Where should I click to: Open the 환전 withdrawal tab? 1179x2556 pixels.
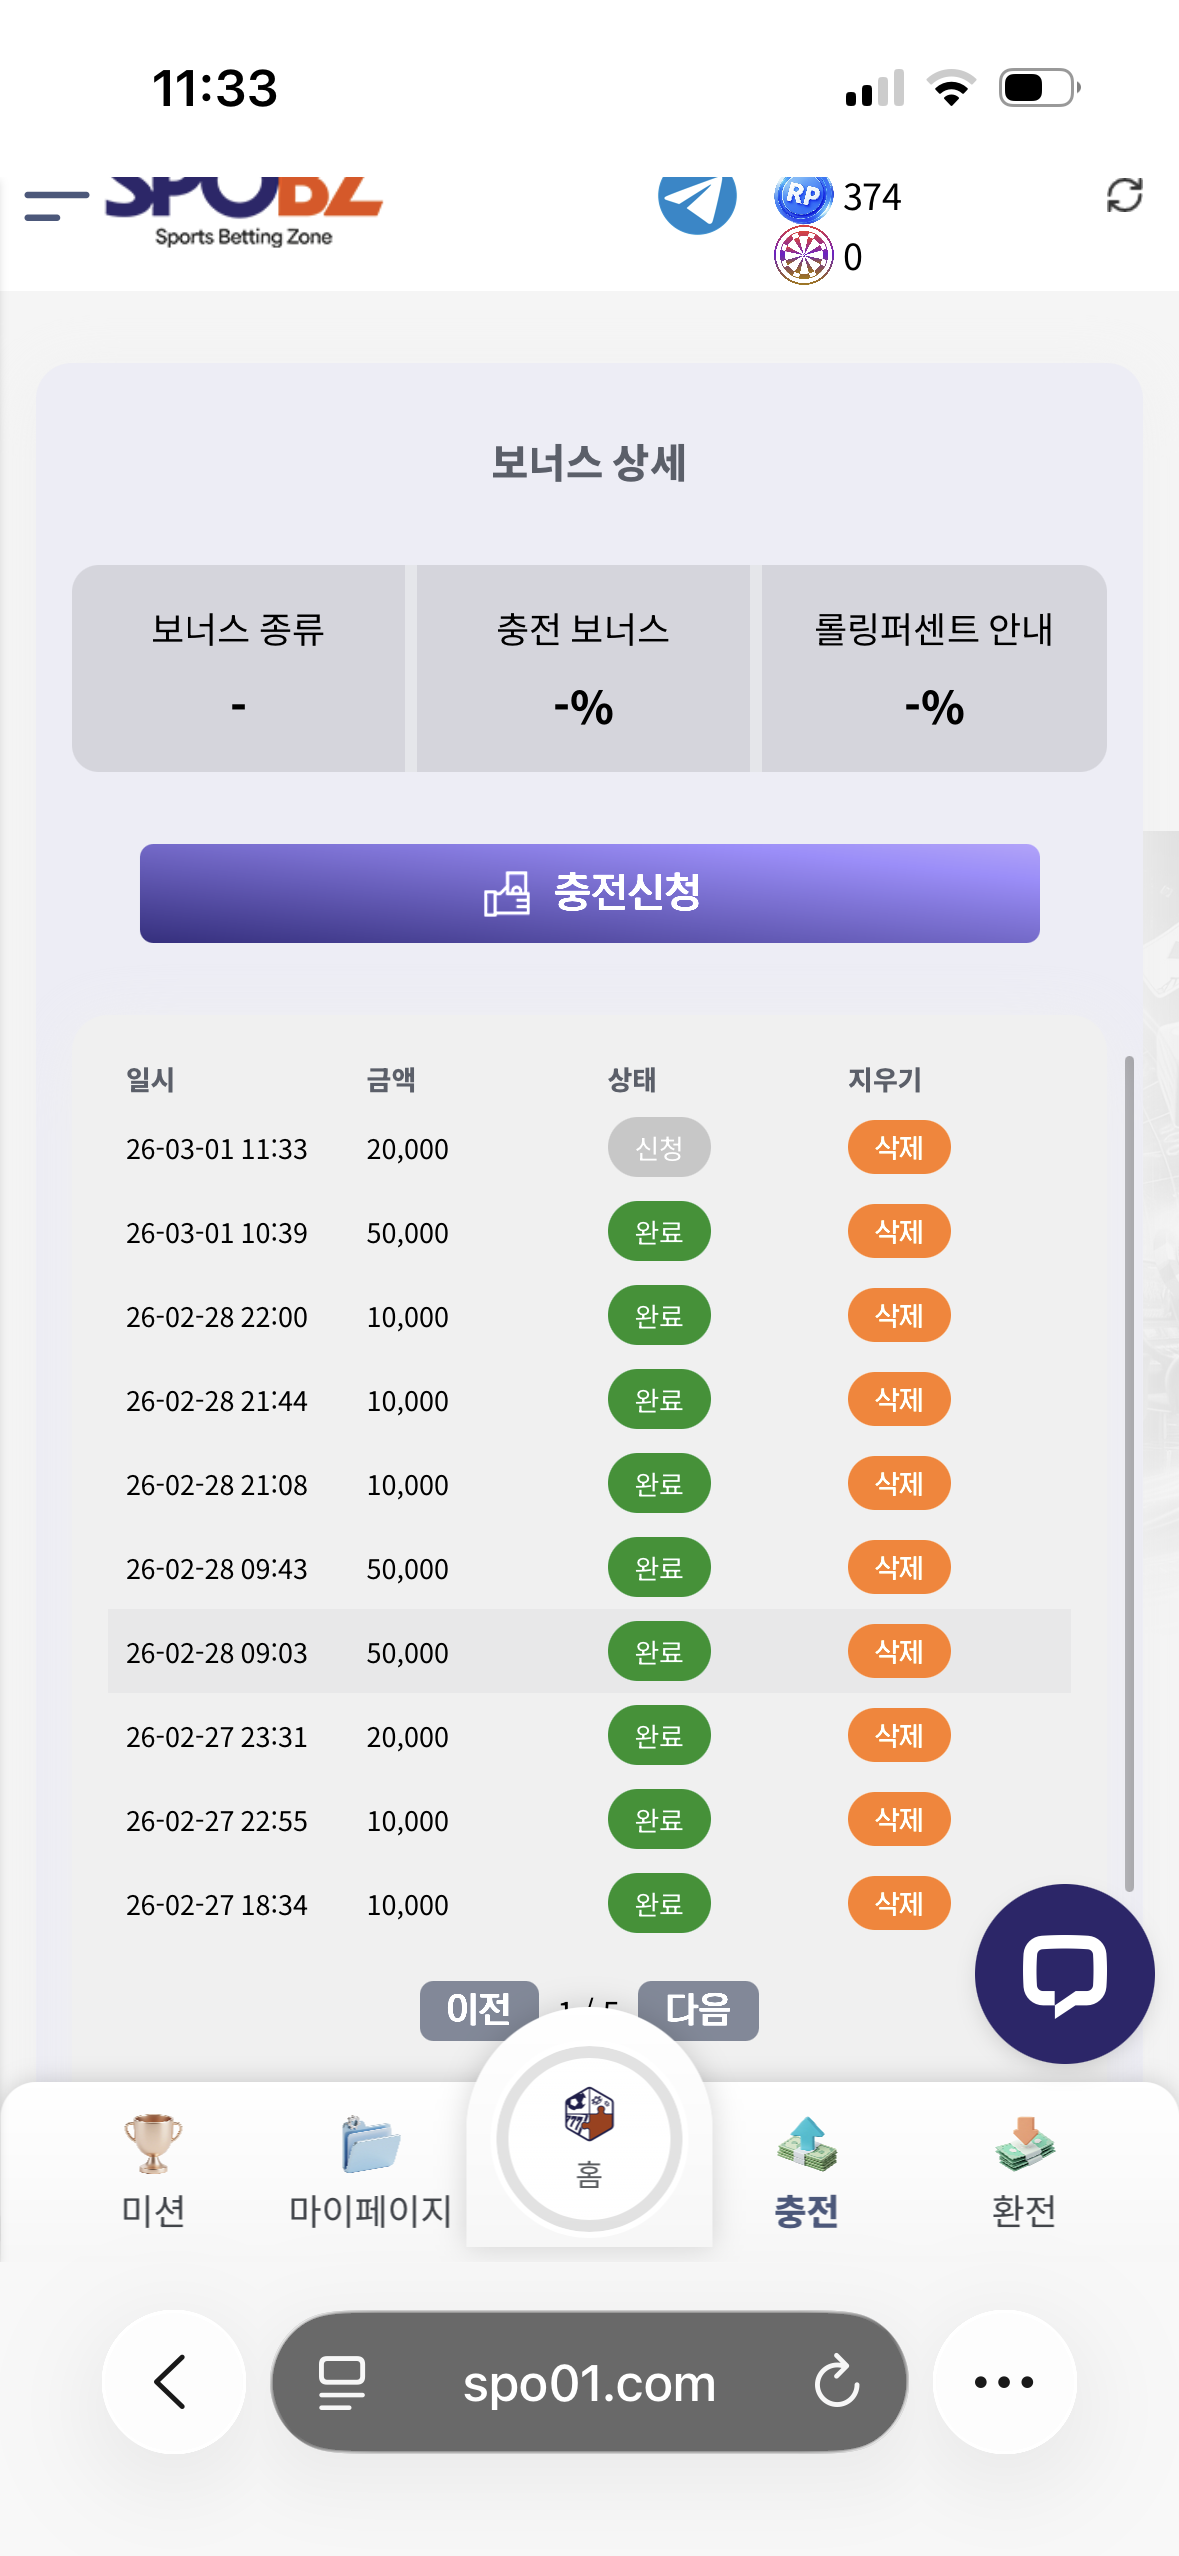click(1023, 2170)
